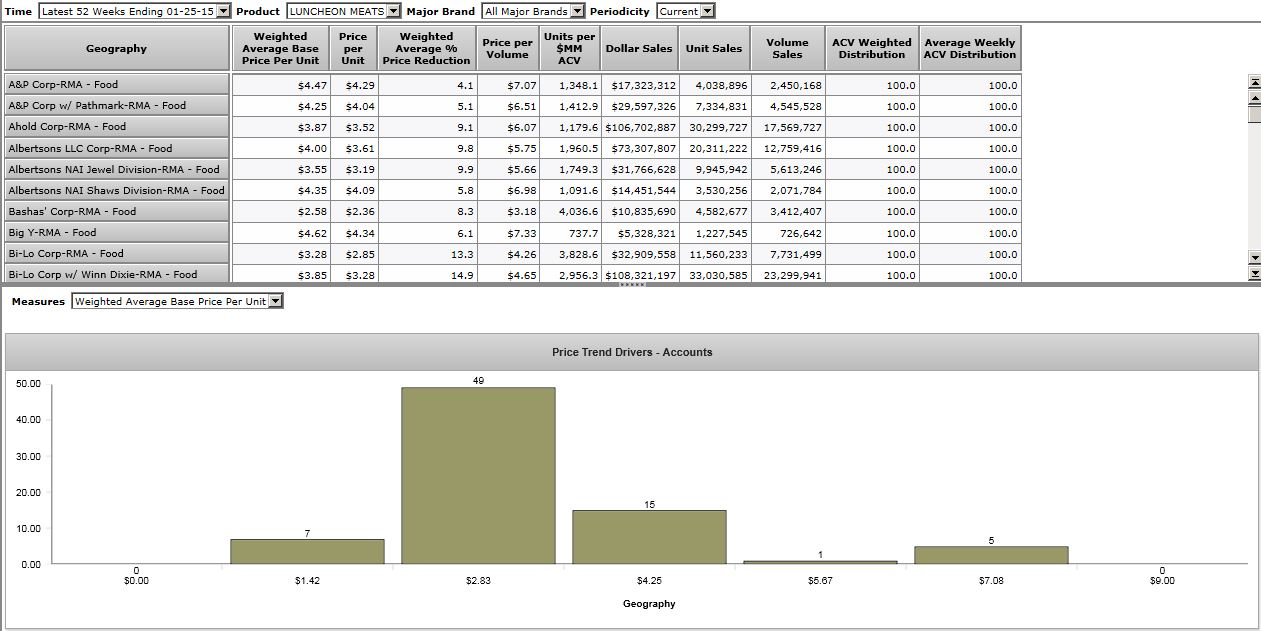Click the tallest chart bar labeled 49
Image resolution: width=1261 pixels, height=631 pixels.
[478, 475]
